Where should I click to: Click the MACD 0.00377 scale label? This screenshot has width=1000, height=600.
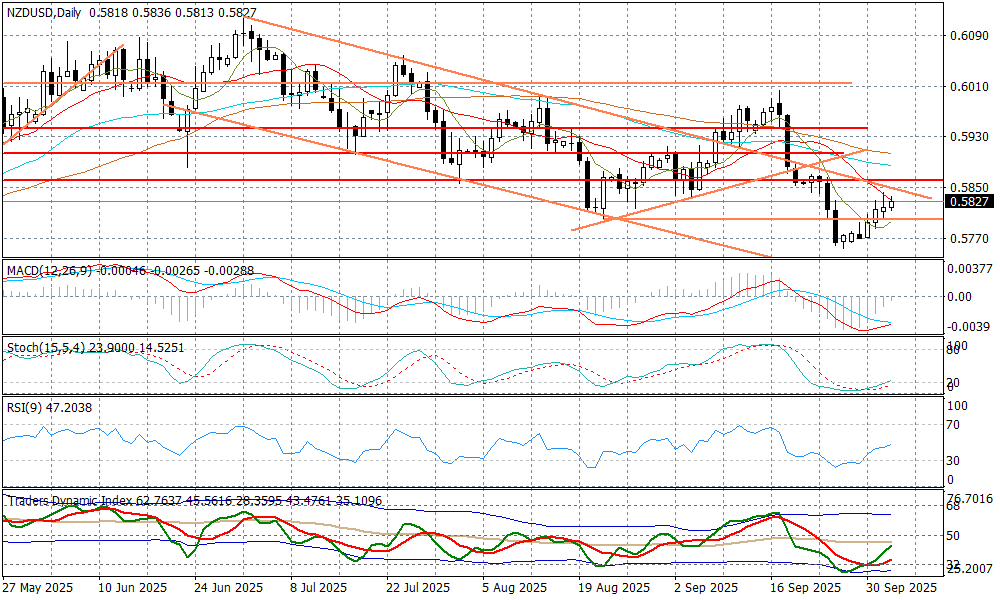968,267
